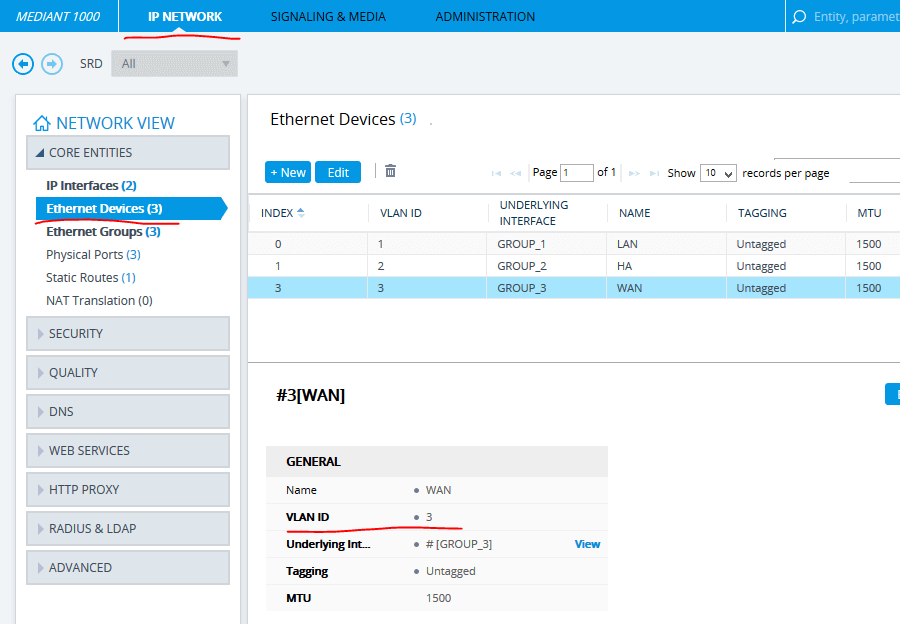Viewport: 900px width, 624px height.
Task: Go back with the left arrow icon
Action: [23, 64]
